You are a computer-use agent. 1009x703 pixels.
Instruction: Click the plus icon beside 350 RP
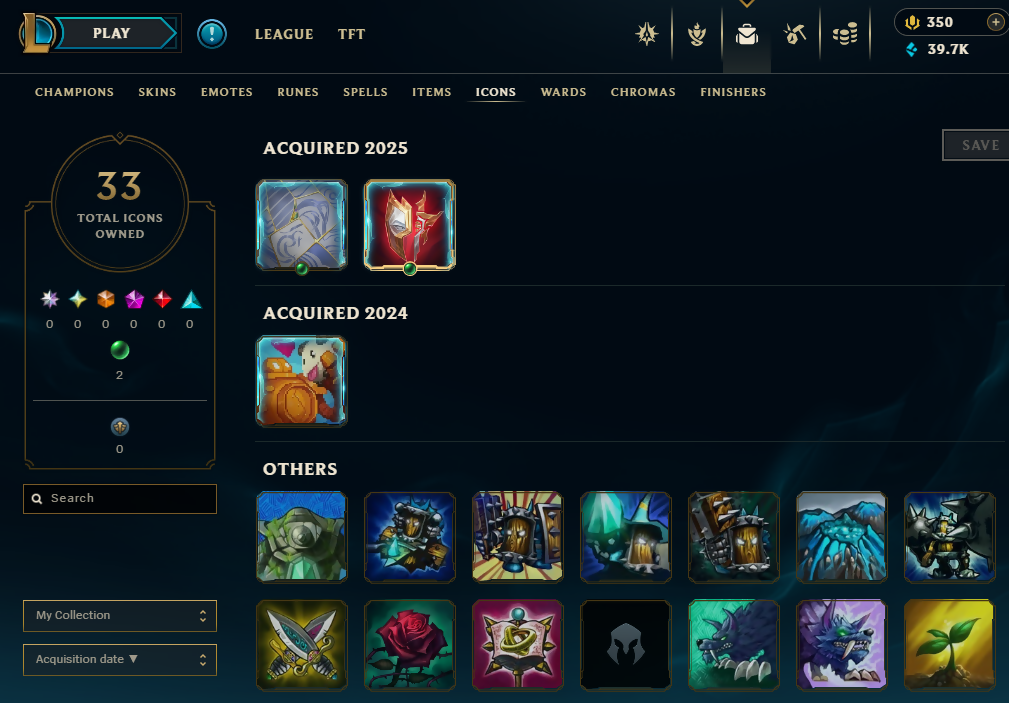point(995,22)
